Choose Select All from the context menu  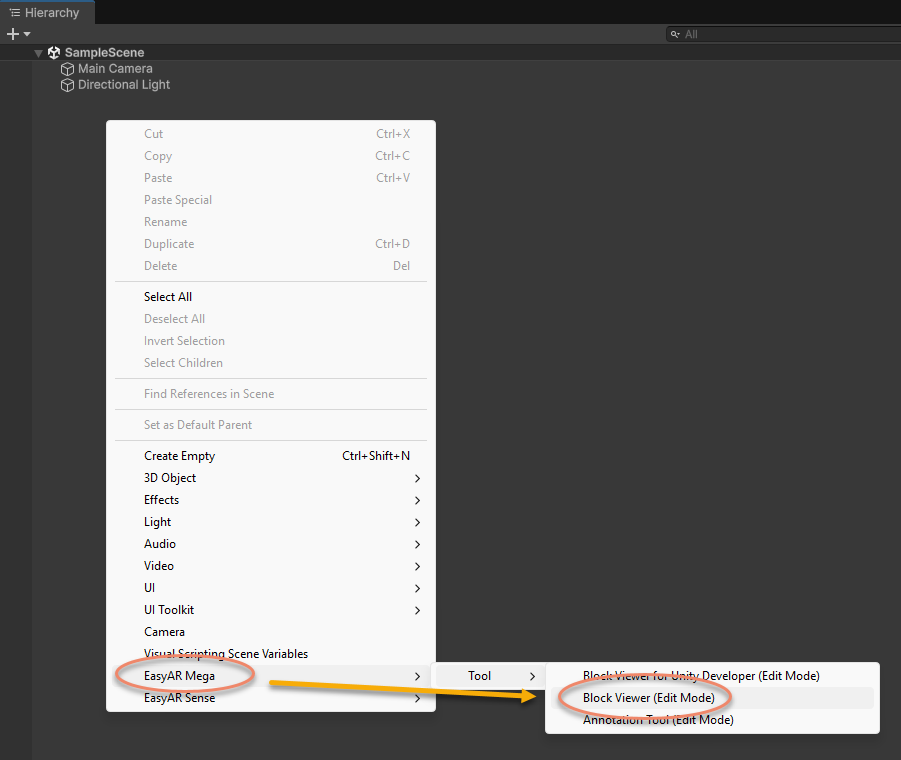tap(167, 296)
